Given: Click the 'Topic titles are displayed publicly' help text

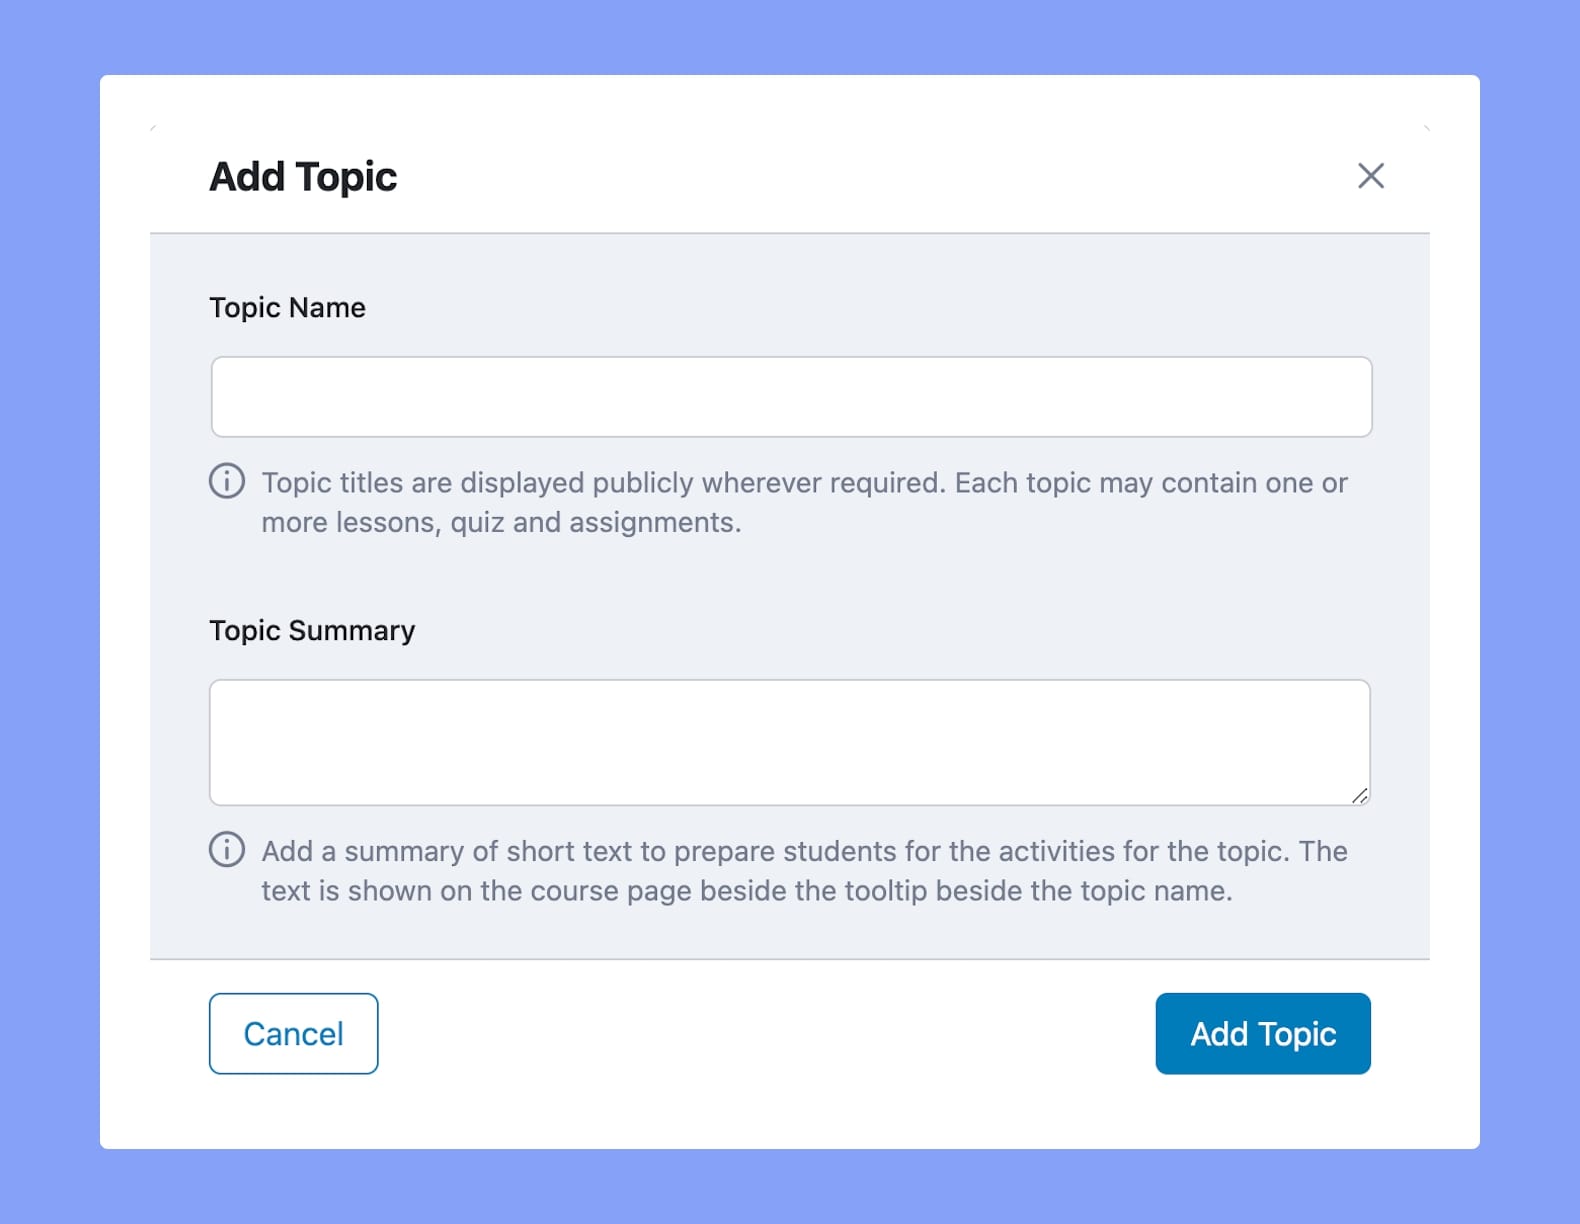Looking at the screenshot, I should 804,502.
